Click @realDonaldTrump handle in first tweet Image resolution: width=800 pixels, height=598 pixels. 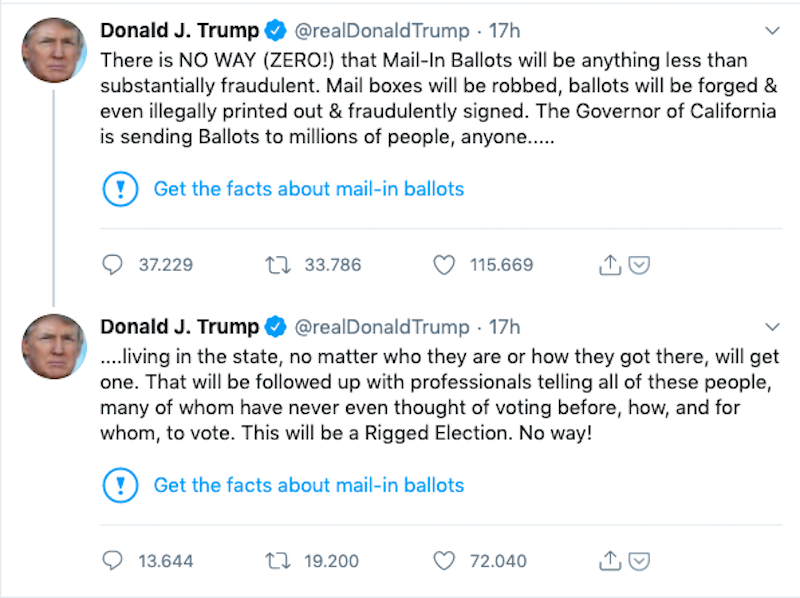pyautogui.click(x=382, y=31)
